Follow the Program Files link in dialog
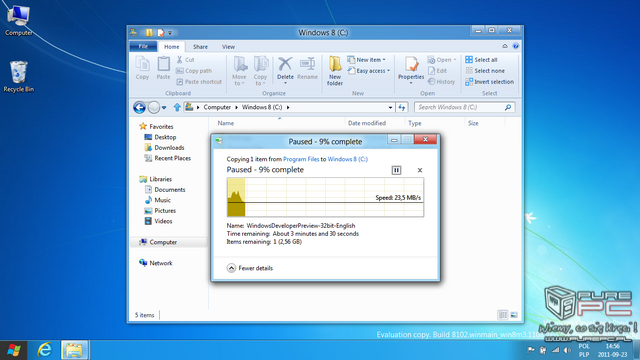 301,159
